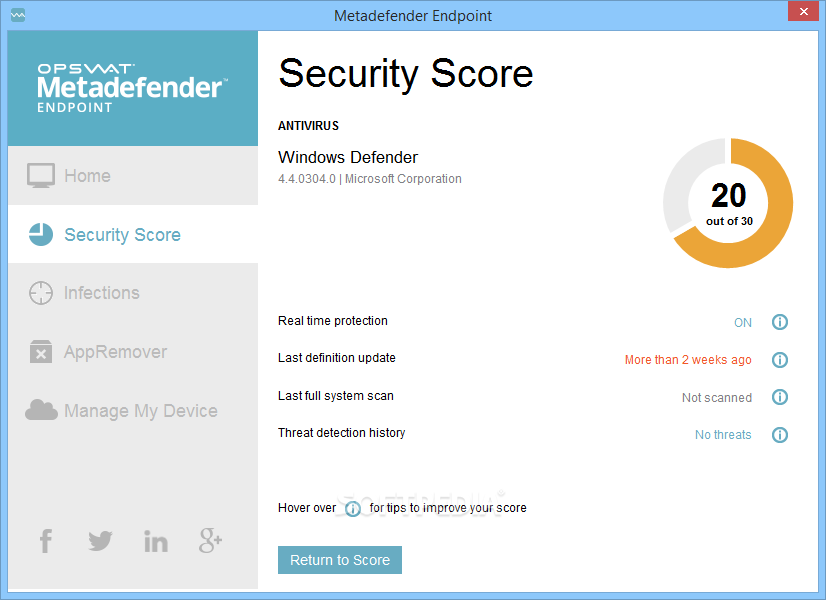Click the 'Not scanned' status text

[x=716, y=398]
